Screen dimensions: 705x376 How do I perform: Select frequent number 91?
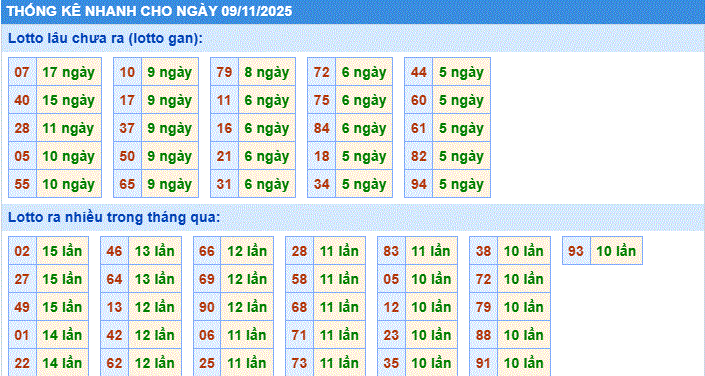pos(483,363)
